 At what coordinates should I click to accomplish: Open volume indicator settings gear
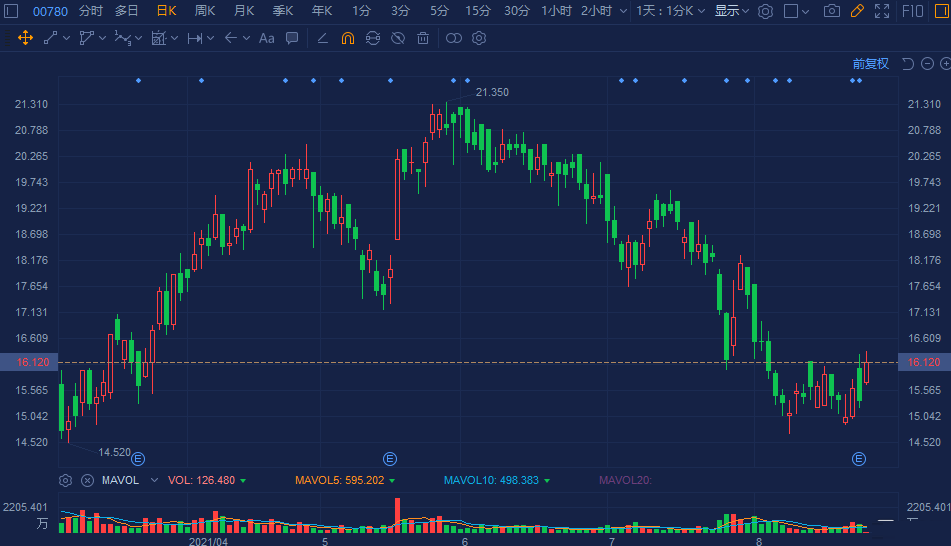coord(66,480)
